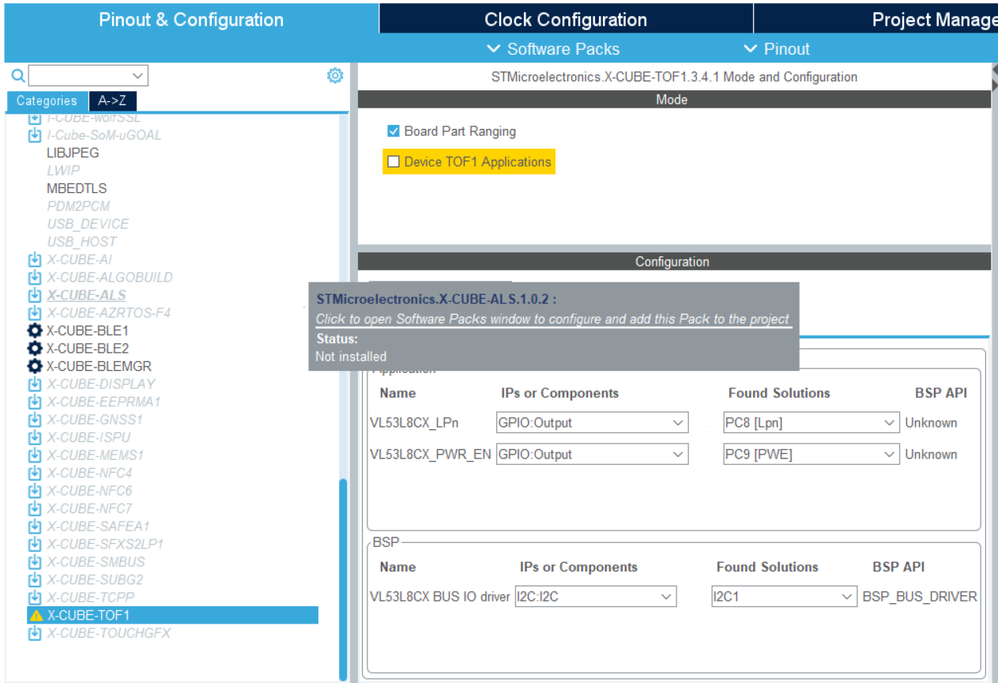Open VL53L8CX_LPn GPIO:Output dropdown

(592, 423)
